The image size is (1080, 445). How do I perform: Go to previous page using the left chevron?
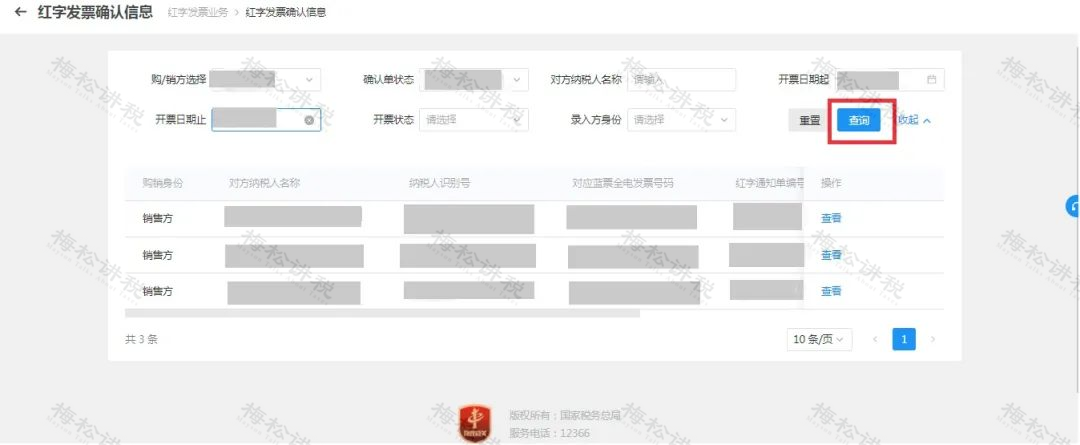875,339
